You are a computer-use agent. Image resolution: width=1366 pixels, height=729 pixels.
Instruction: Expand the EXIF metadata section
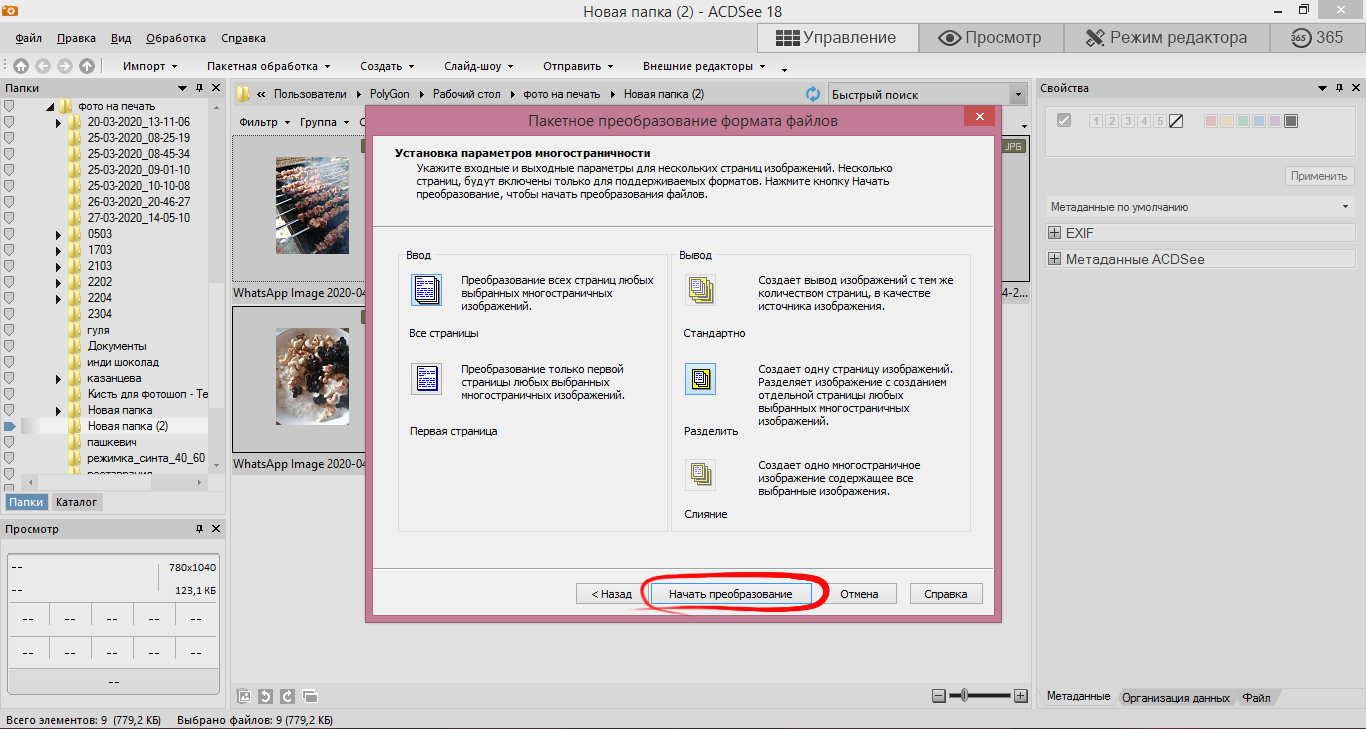click(1054, 233)
